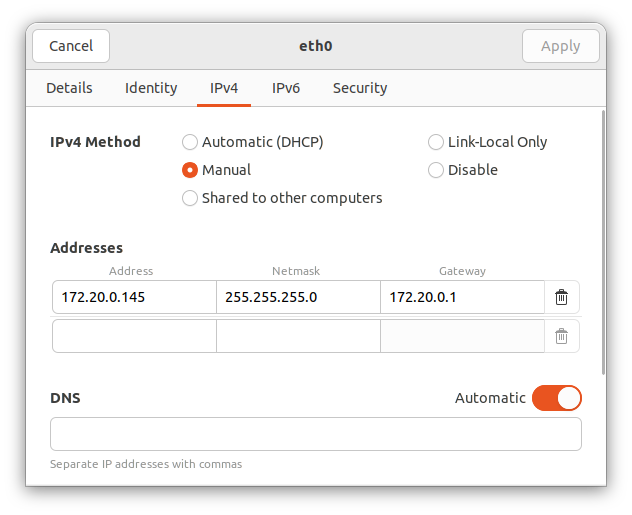Open the Security tab
This screenshot has height=515, width=632.
point(360,88)
